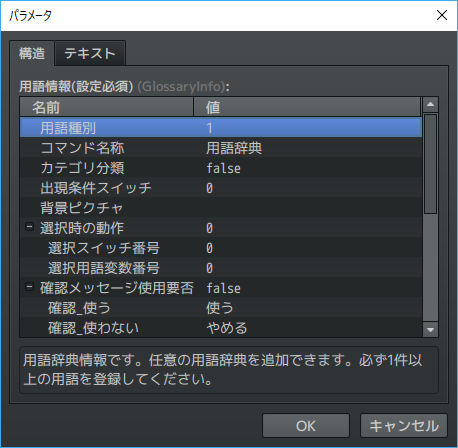Click the 用語情報(設定必須) label

(76, 87)
